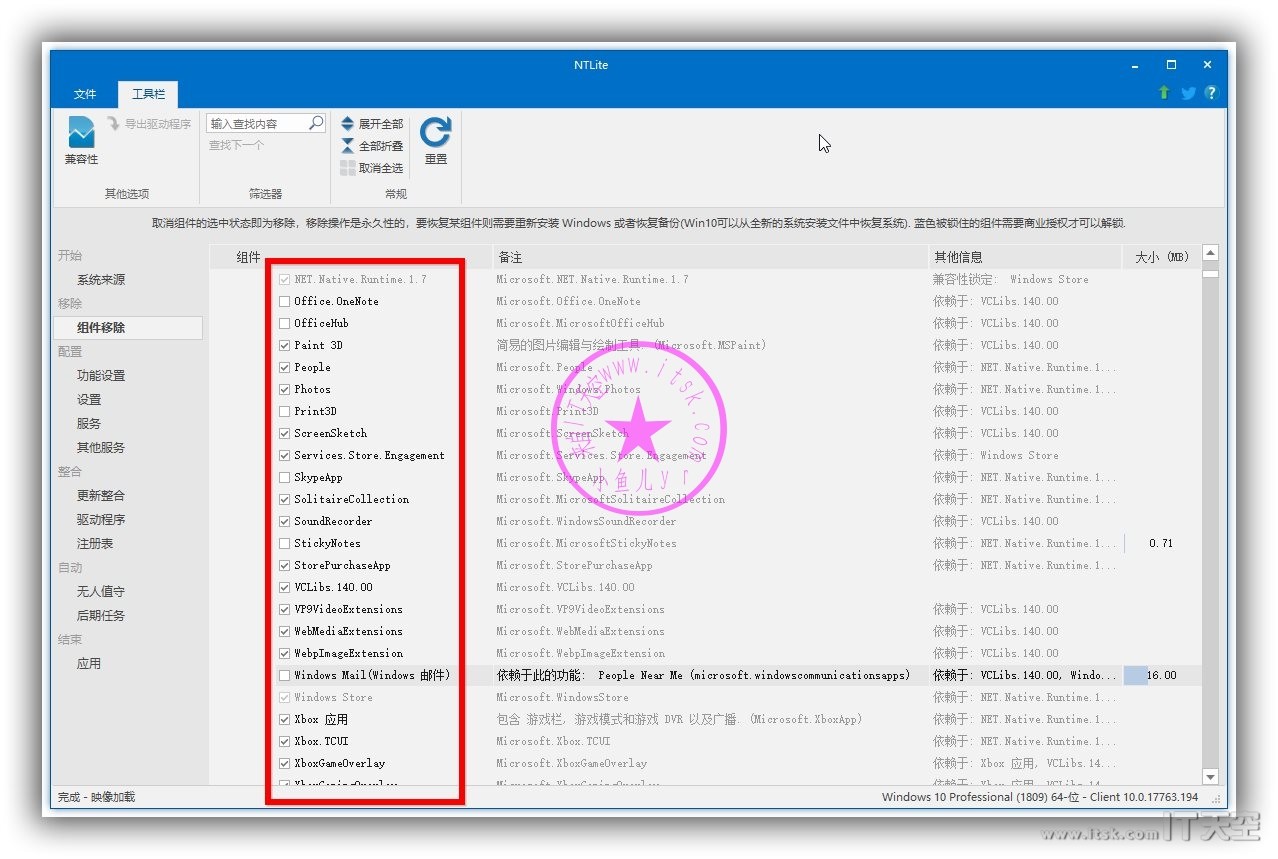Expand all components with 展开全部

[372, 124]
